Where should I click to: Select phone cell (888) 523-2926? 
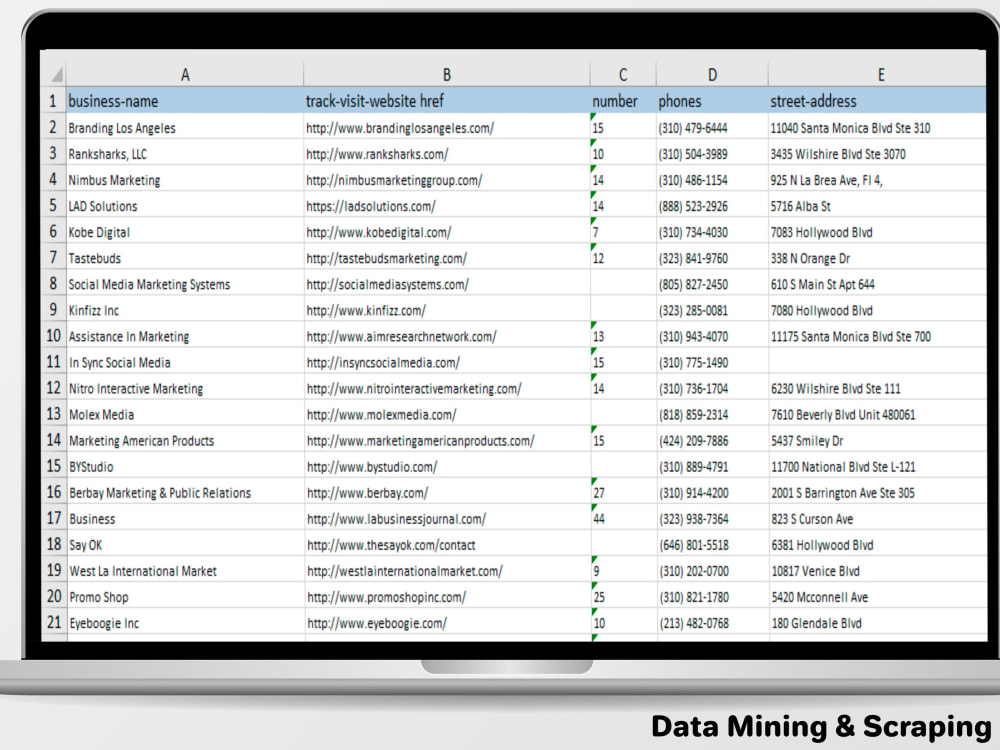[712, 206]
